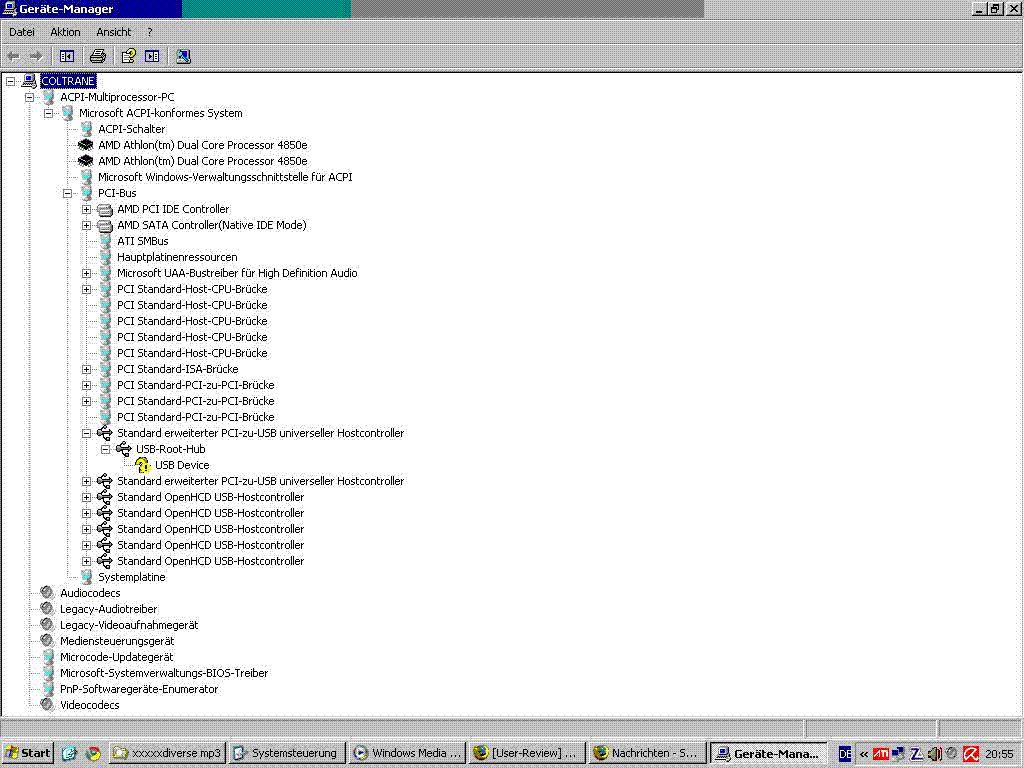Select 'Hauptplatinenressourcen' entry
Viewport: 1024px width, 768px height.
point(177,257)
